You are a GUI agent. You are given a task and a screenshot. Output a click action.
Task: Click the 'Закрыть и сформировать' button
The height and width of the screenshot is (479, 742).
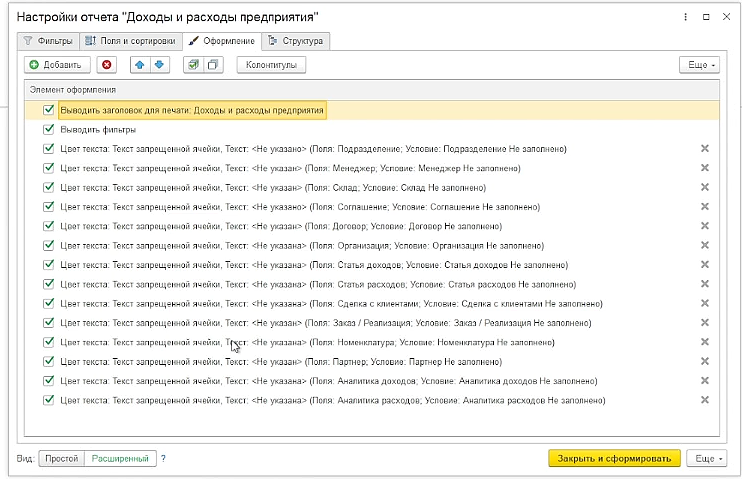click(x=614, y=459)
